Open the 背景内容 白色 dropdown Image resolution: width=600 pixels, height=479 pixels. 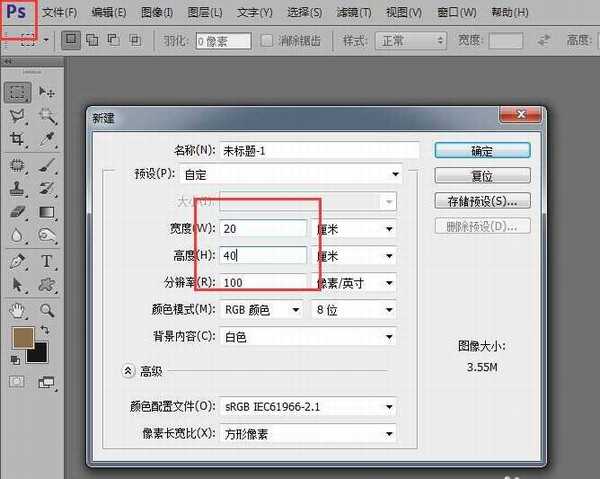pyautogui.click(x=308, y=337)
